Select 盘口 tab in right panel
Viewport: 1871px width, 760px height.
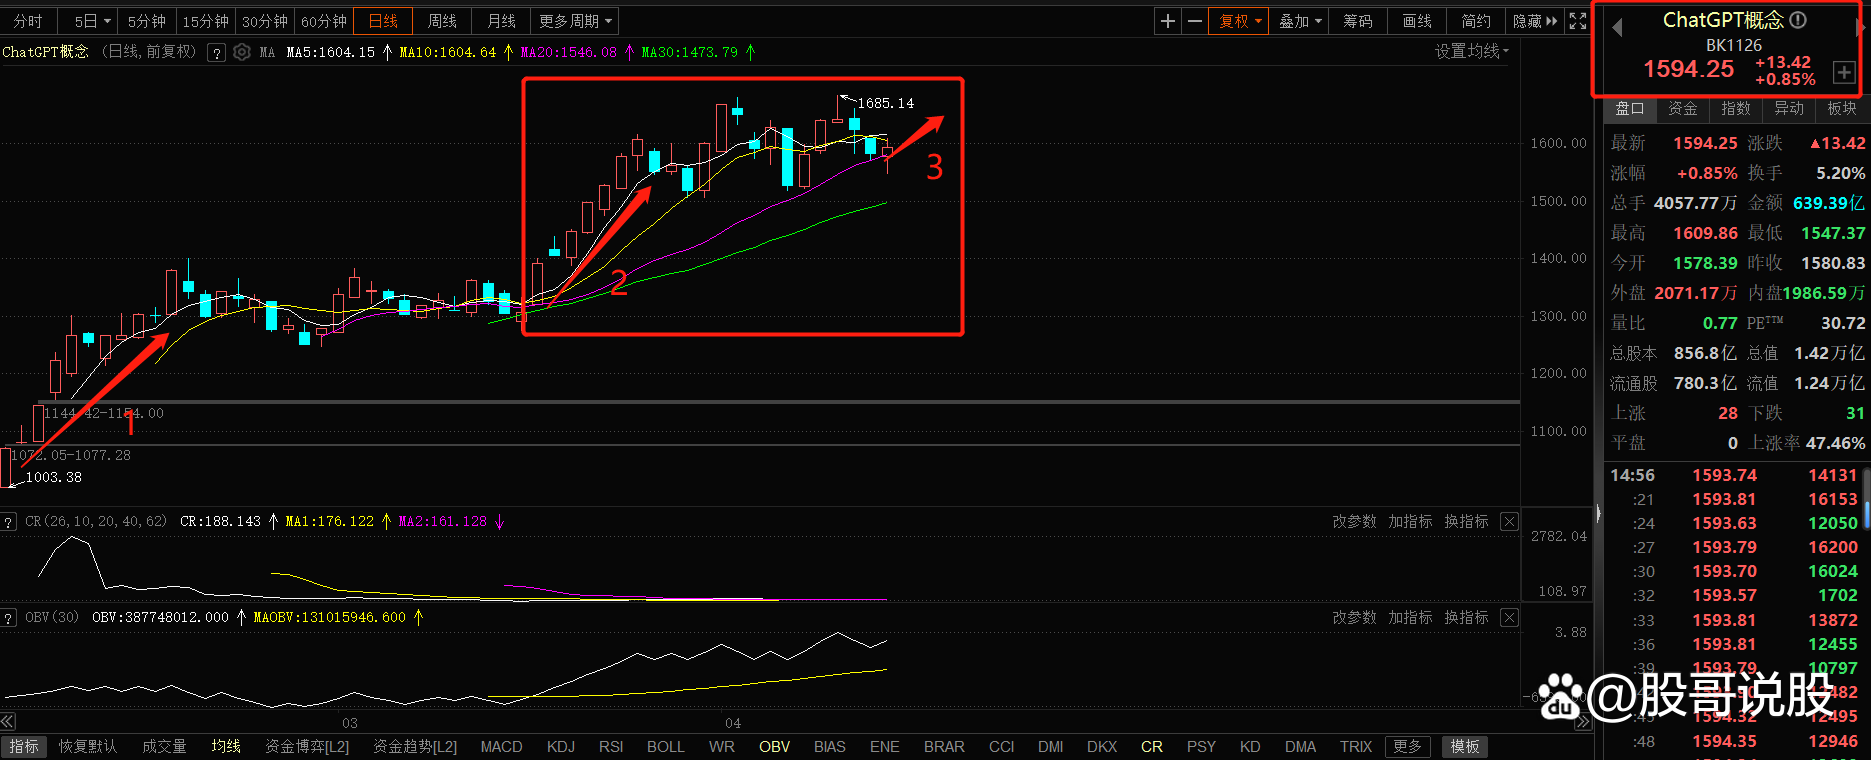tap(1630, 109)
